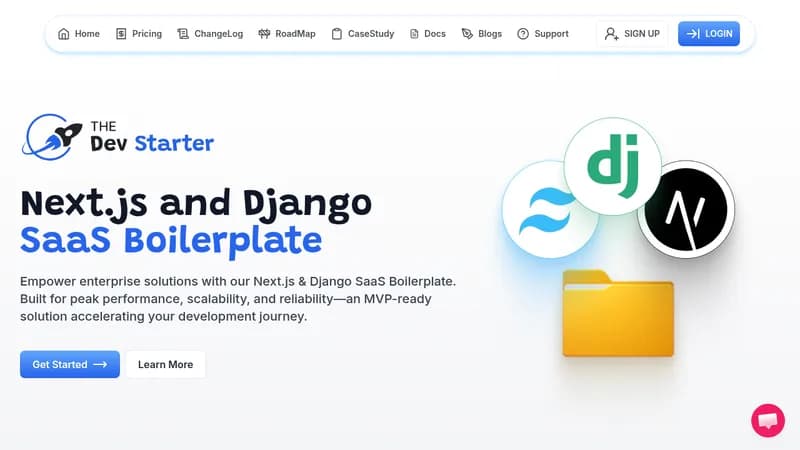Click the RoadMap signpost icon
The image size is (800, 450).
coord(264,34)
